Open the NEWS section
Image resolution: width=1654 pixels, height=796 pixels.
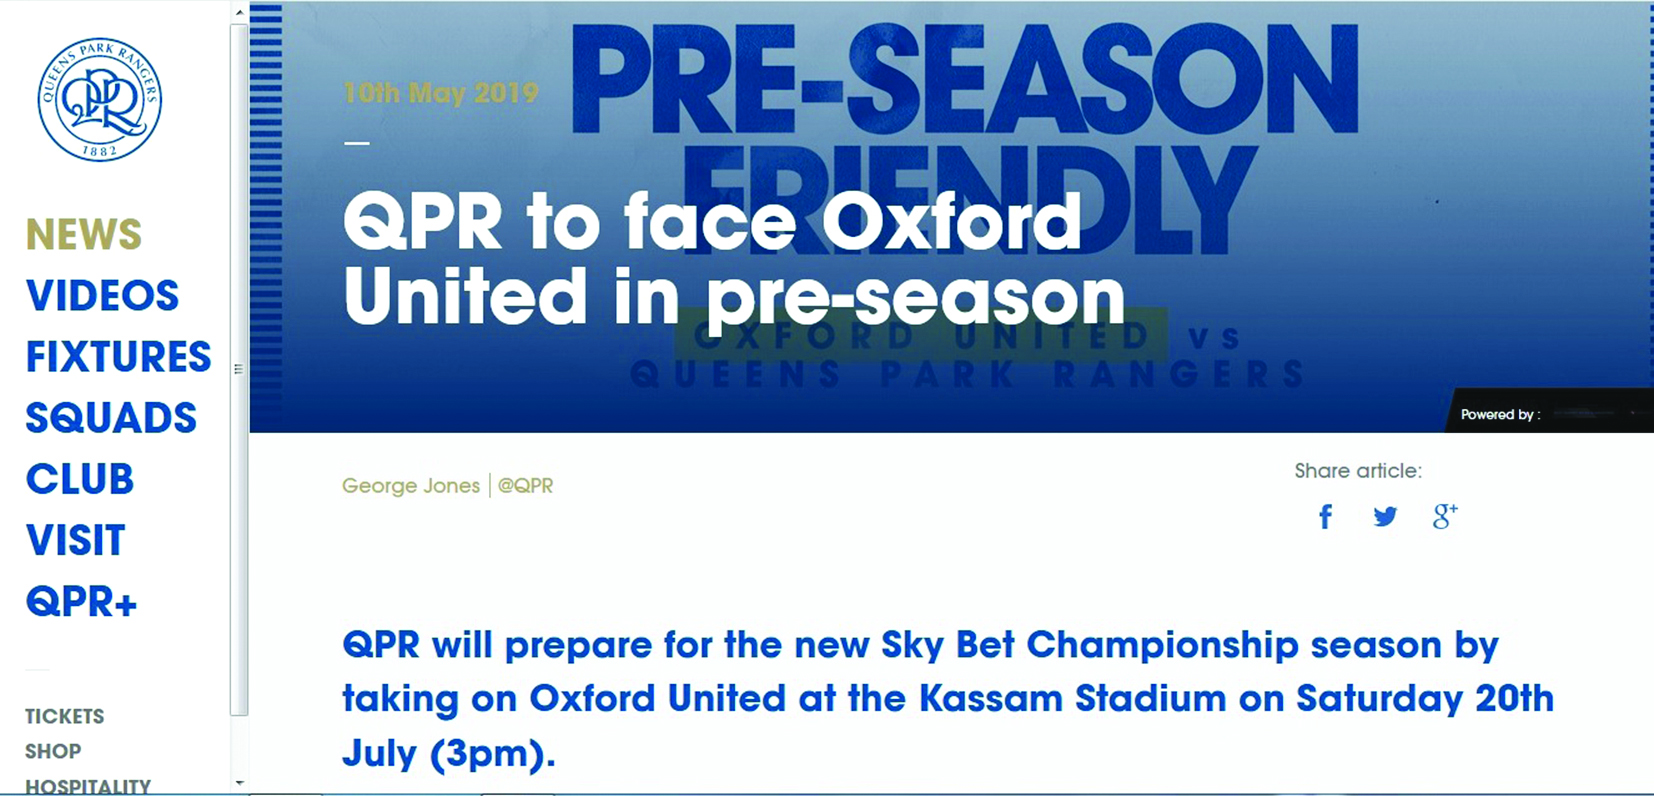point(84,235)
